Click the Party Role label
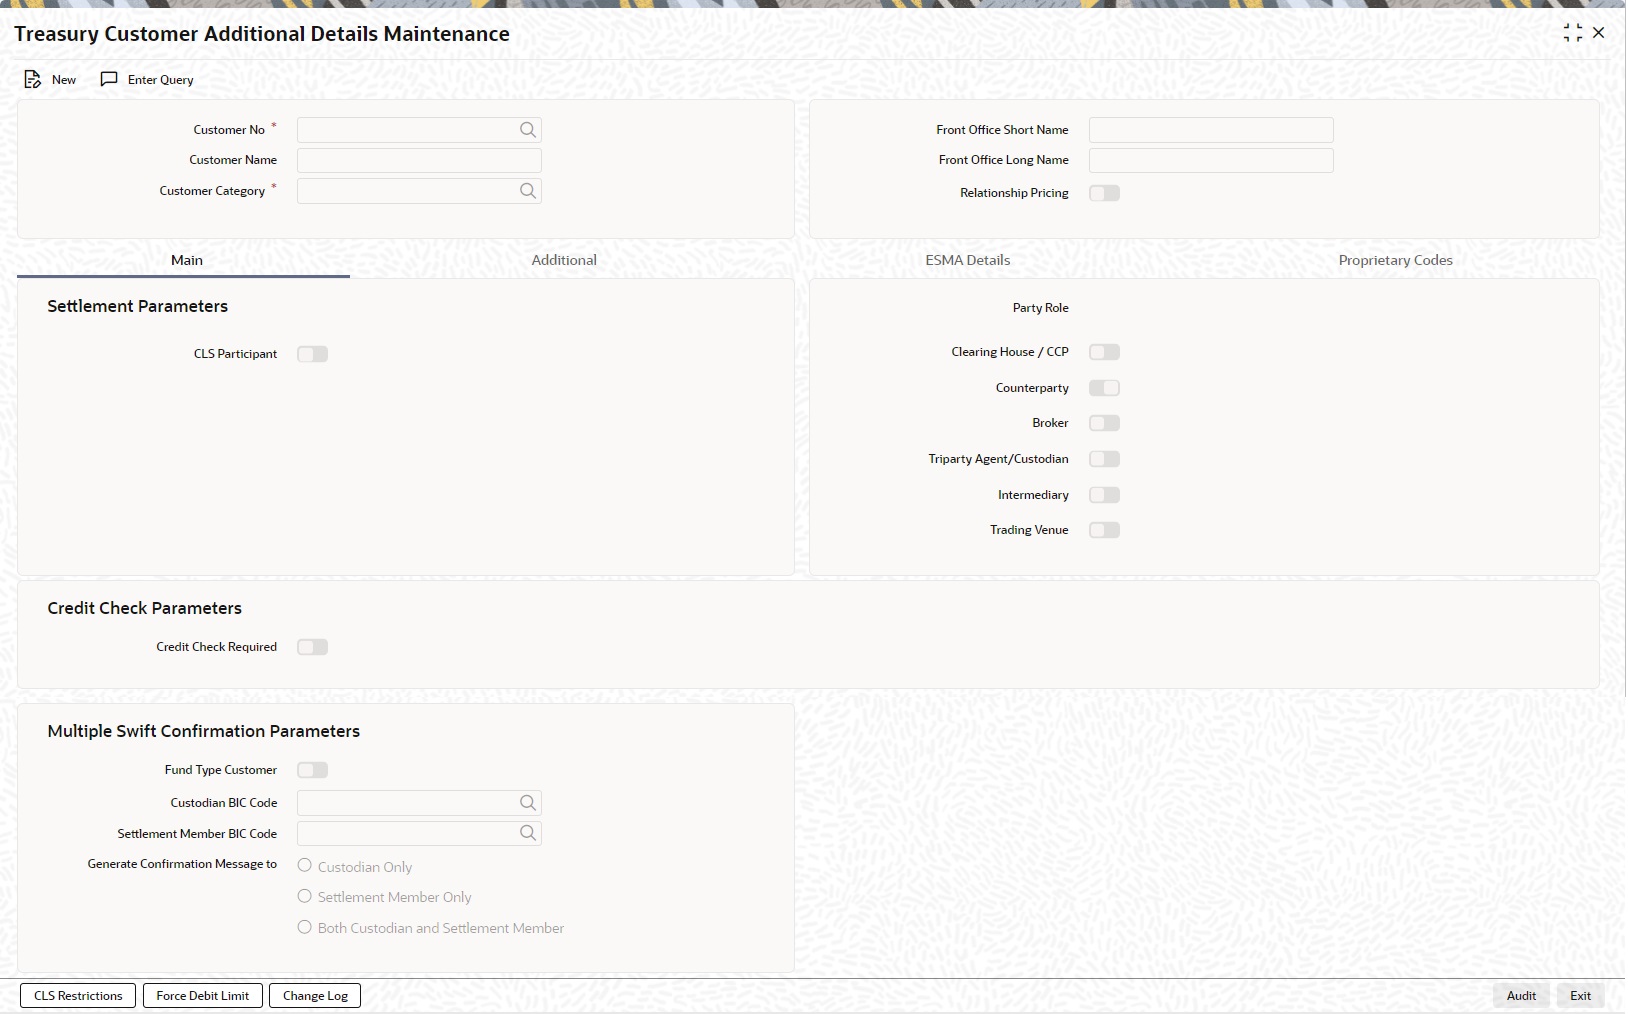The height and width of the screenshot is (1014, 1628). point(1040,308)
